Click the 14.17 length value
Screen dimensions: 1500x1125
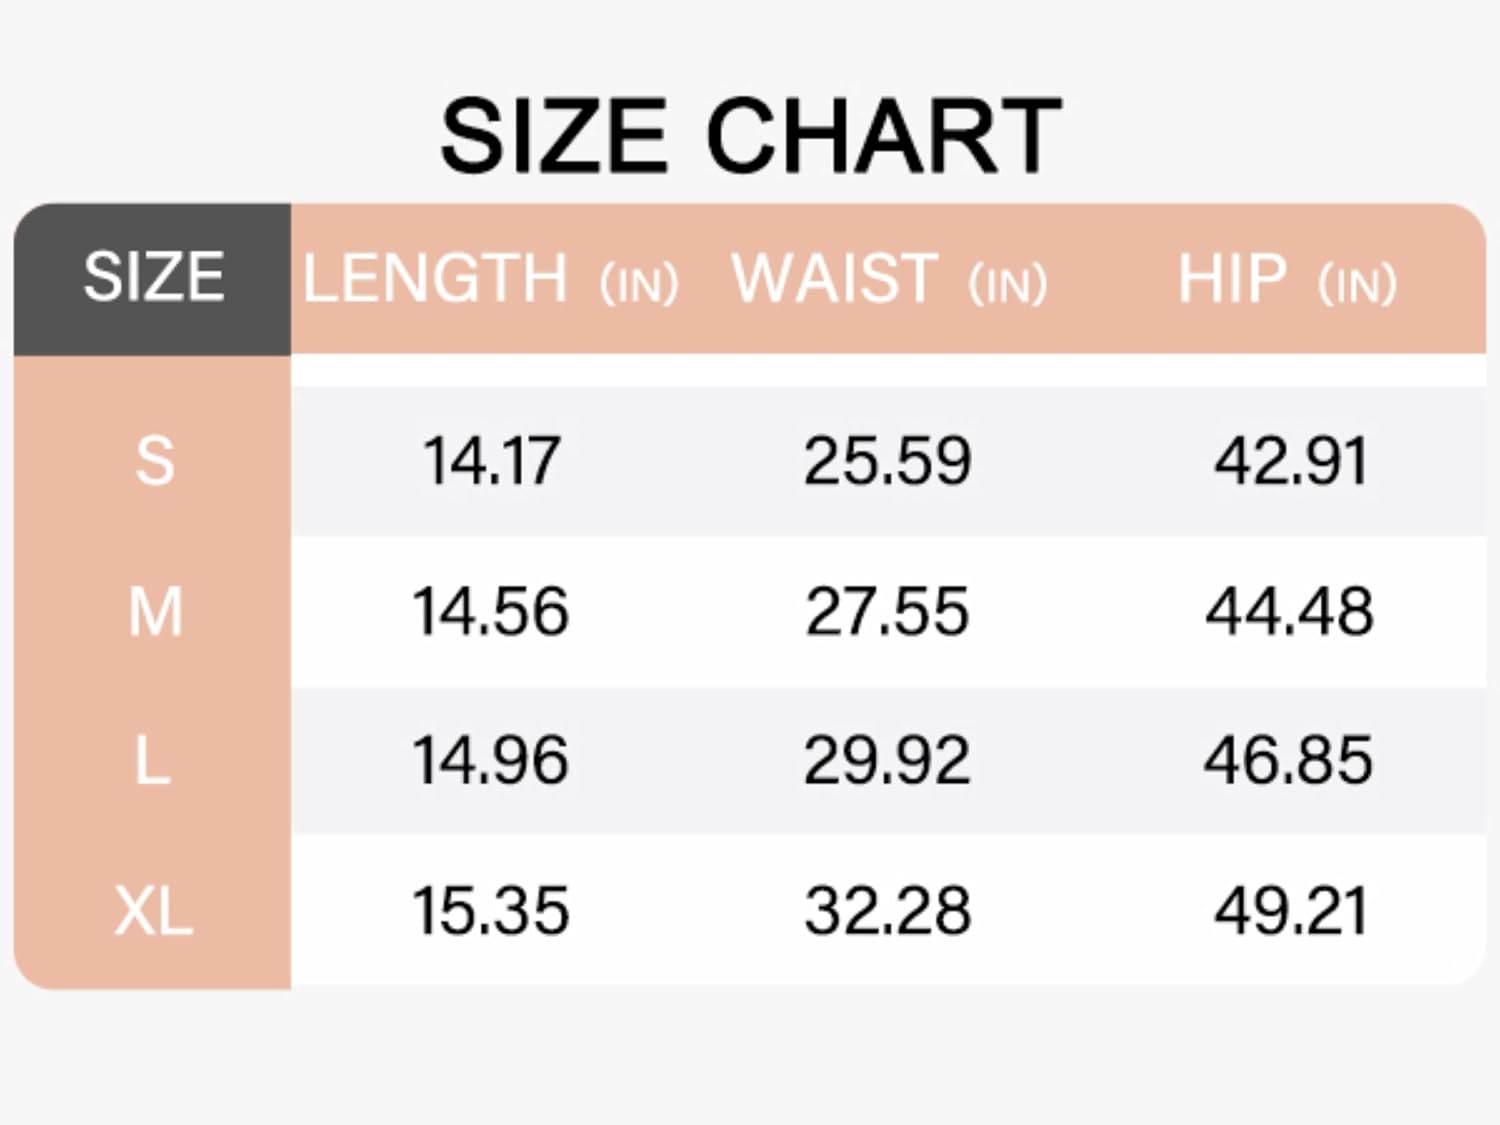pyautogui.click(x=490, y=461)
